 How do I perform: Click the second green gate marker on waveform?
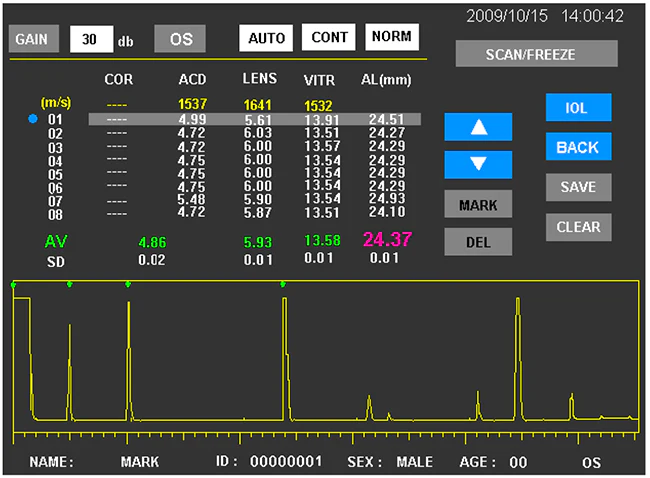[x=70, y=284]
